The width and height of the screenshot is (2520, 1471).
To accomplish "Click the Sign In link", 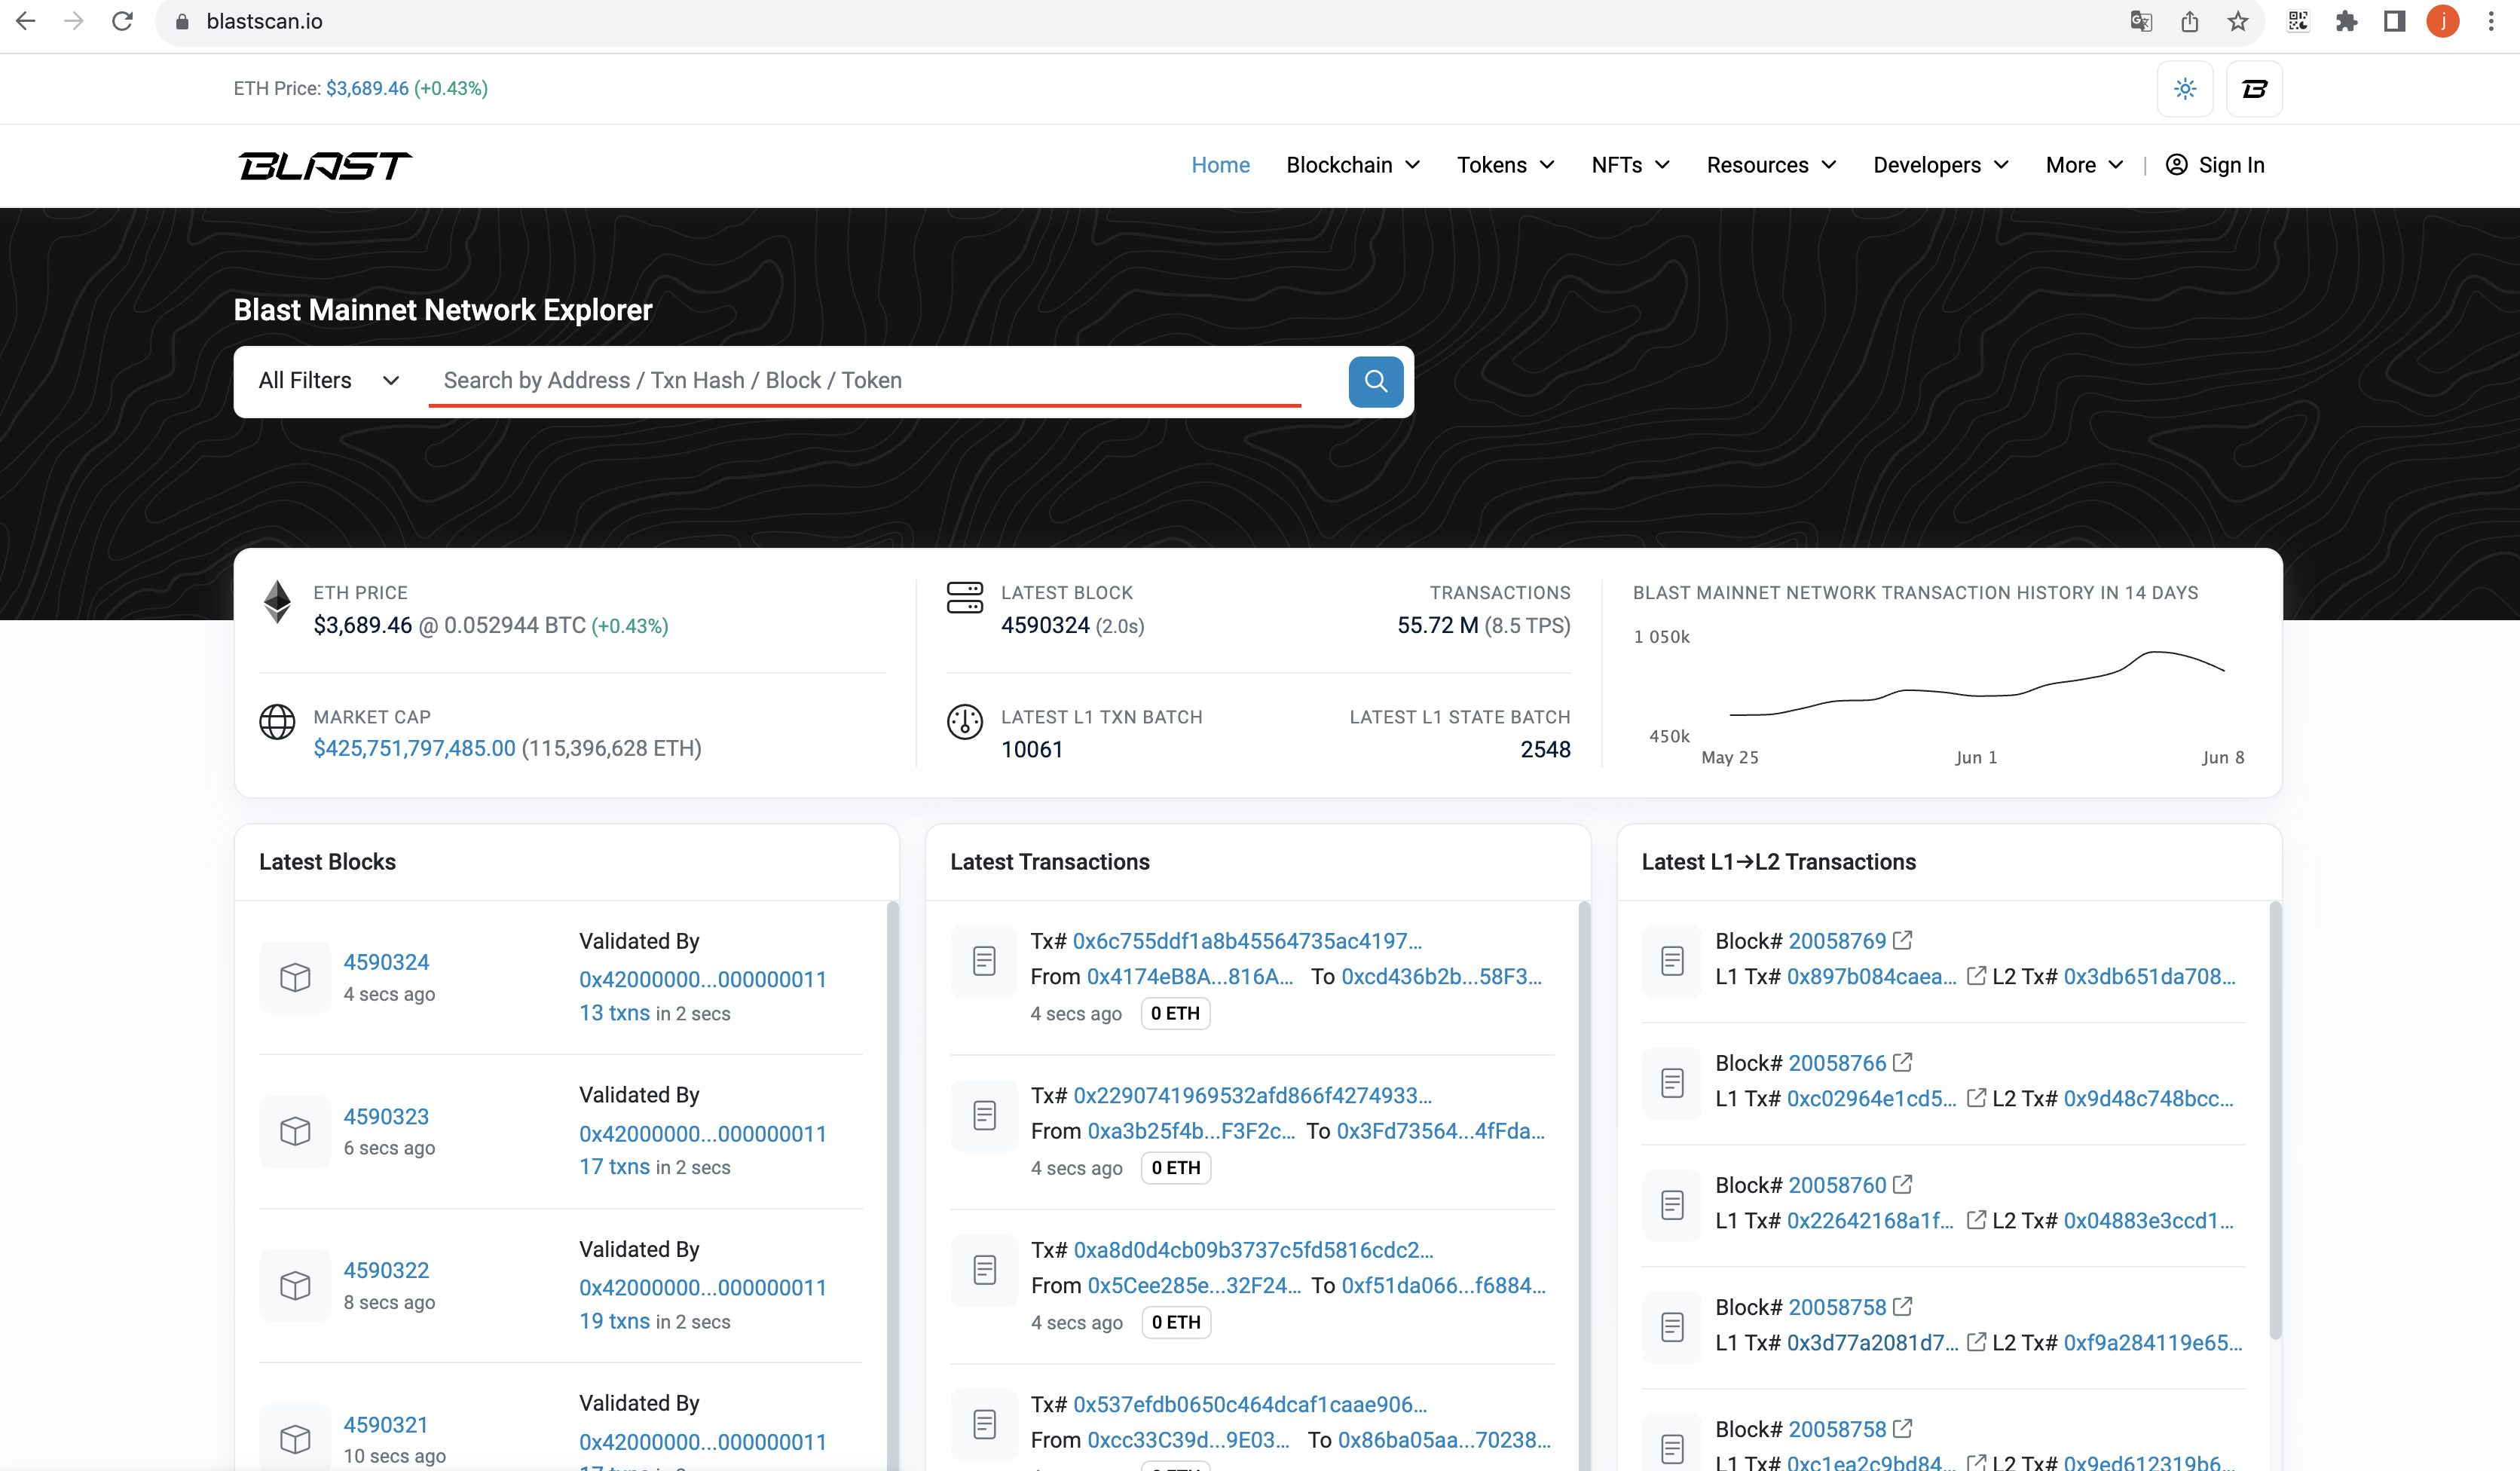I will [2215, 165].
